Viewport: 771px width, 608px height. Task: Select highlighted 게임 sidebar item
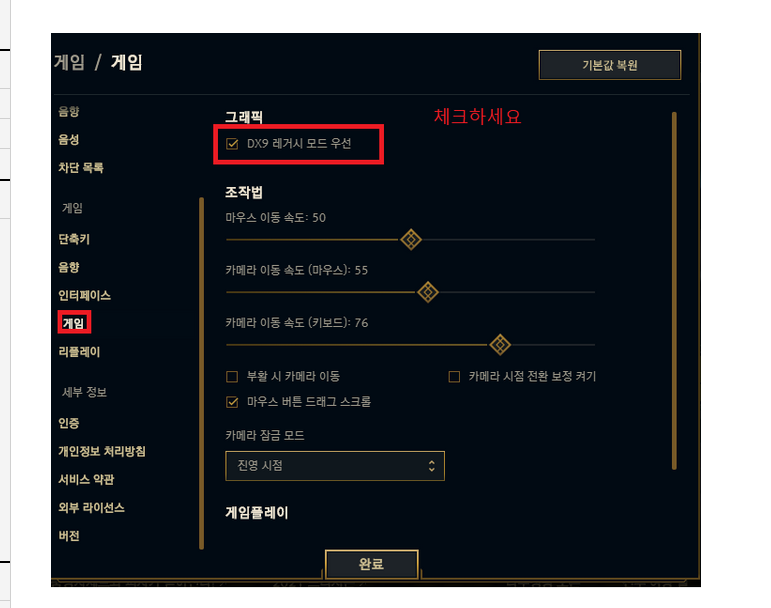[x=74, y=323]
